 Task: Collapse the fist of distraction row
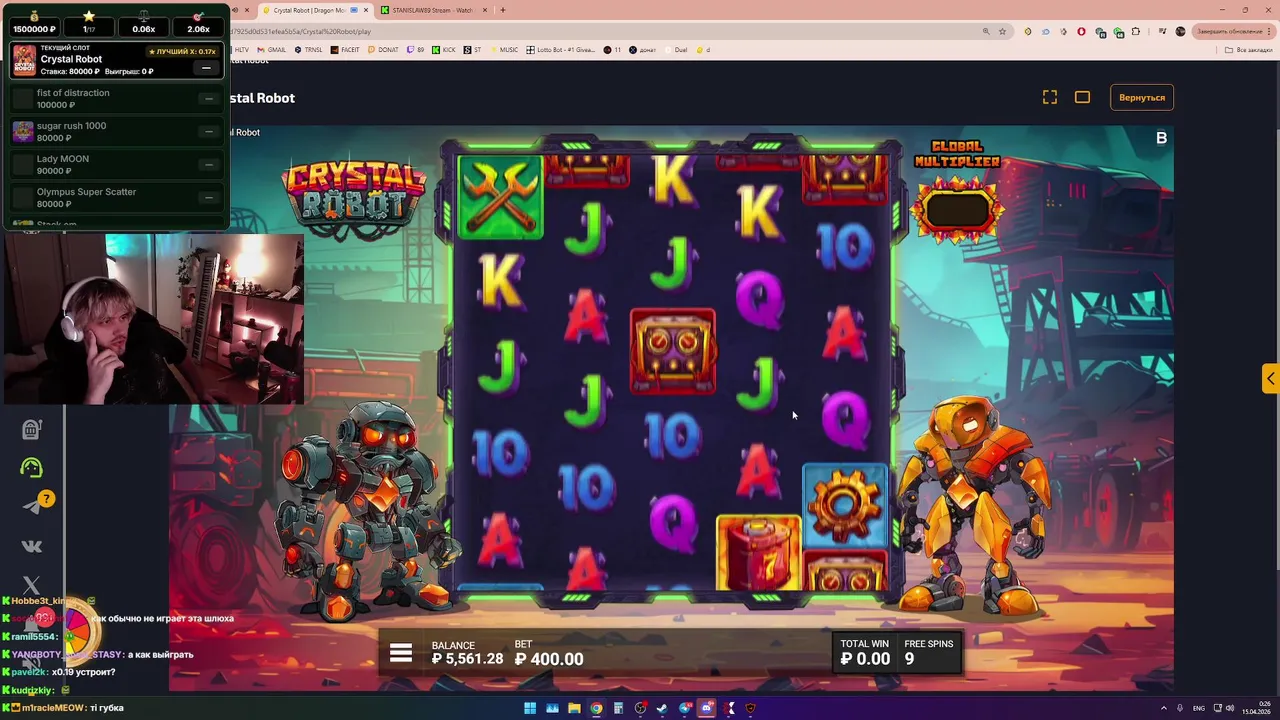click(208, 99)
